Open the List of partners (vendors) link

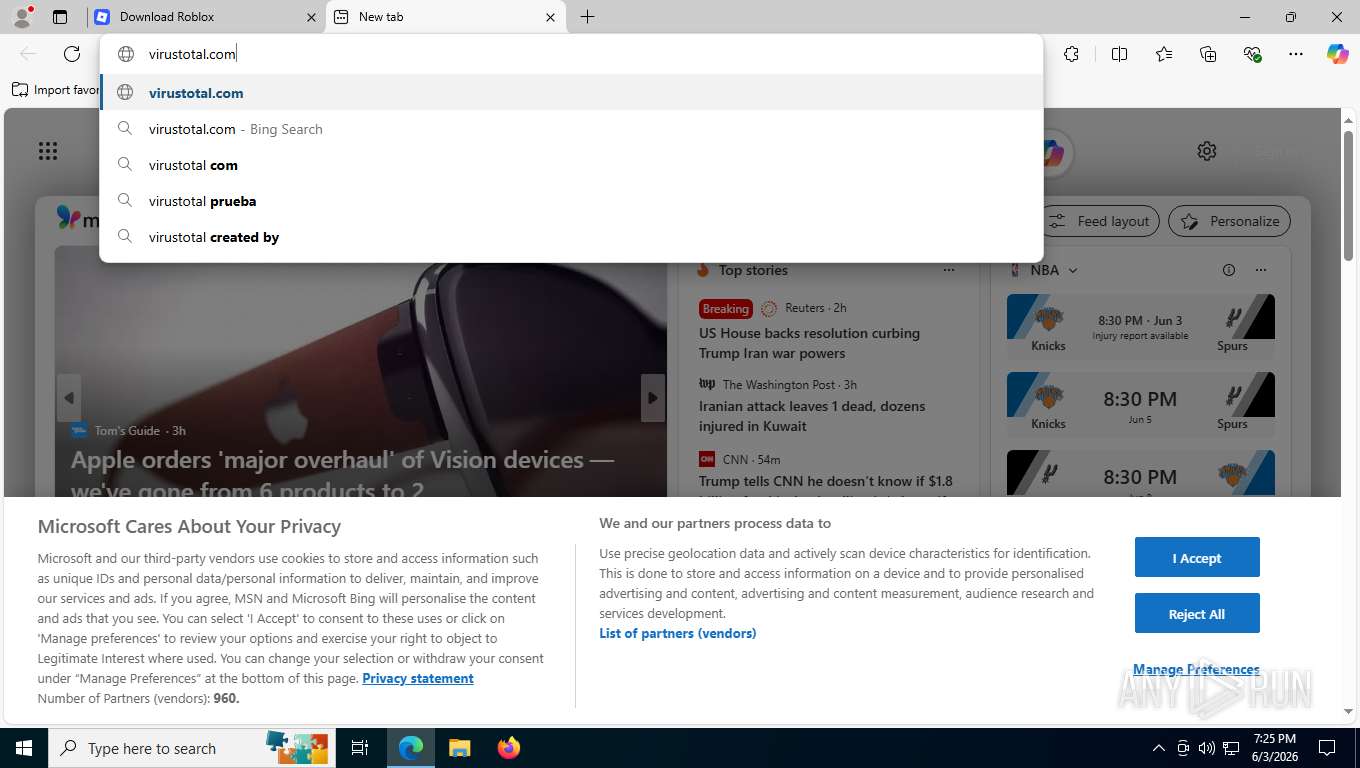point(678,633)
